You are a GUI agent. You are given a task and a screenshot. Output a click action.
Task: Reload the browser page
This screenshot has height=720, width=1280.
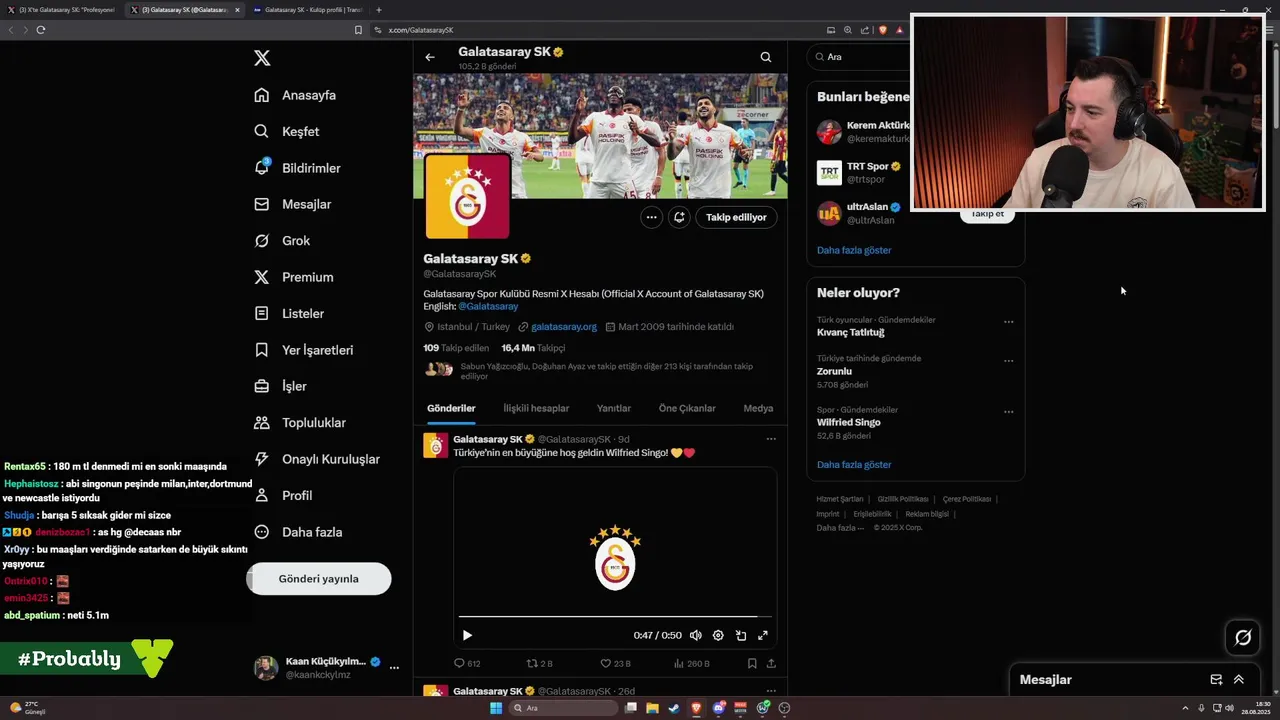(40, 30)
